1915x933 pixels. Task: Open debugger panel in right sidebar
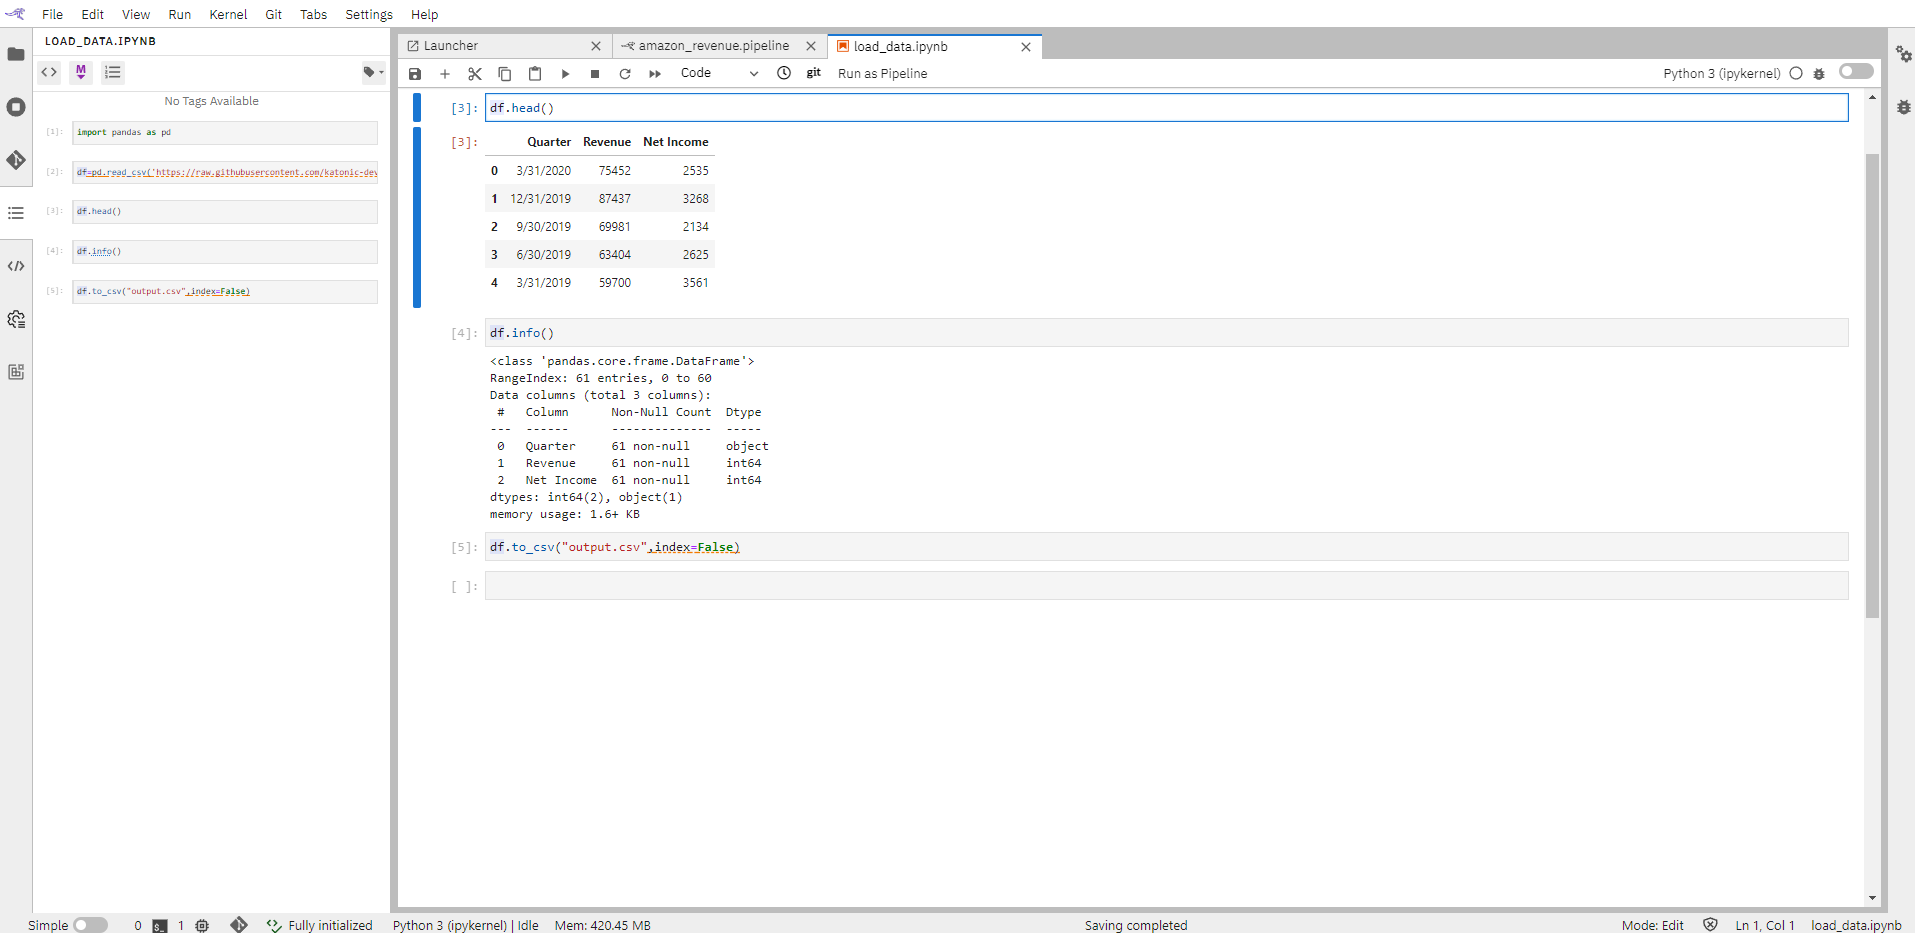pos(1903,107)
